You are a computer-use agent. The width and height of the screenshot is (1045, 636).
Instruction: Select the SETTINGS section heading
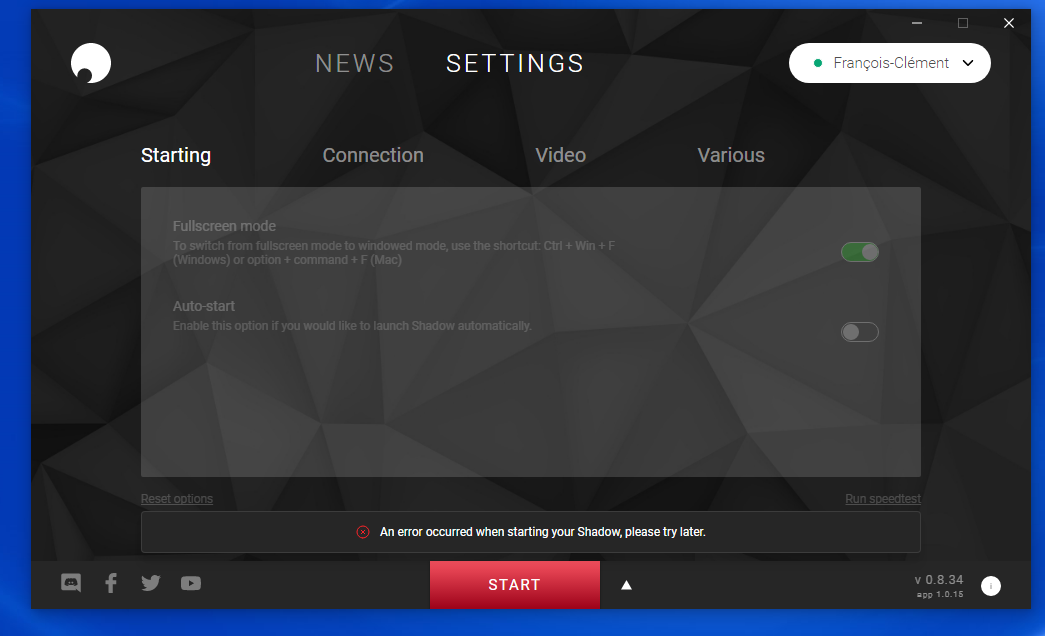tap(515, 64)
